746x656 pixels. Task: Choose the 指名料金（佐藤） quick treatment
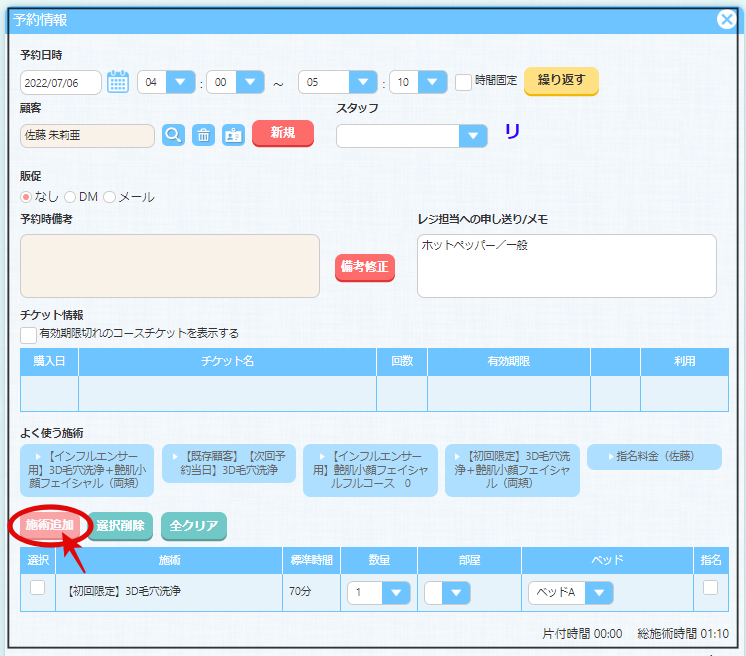(x=654, y=457)
